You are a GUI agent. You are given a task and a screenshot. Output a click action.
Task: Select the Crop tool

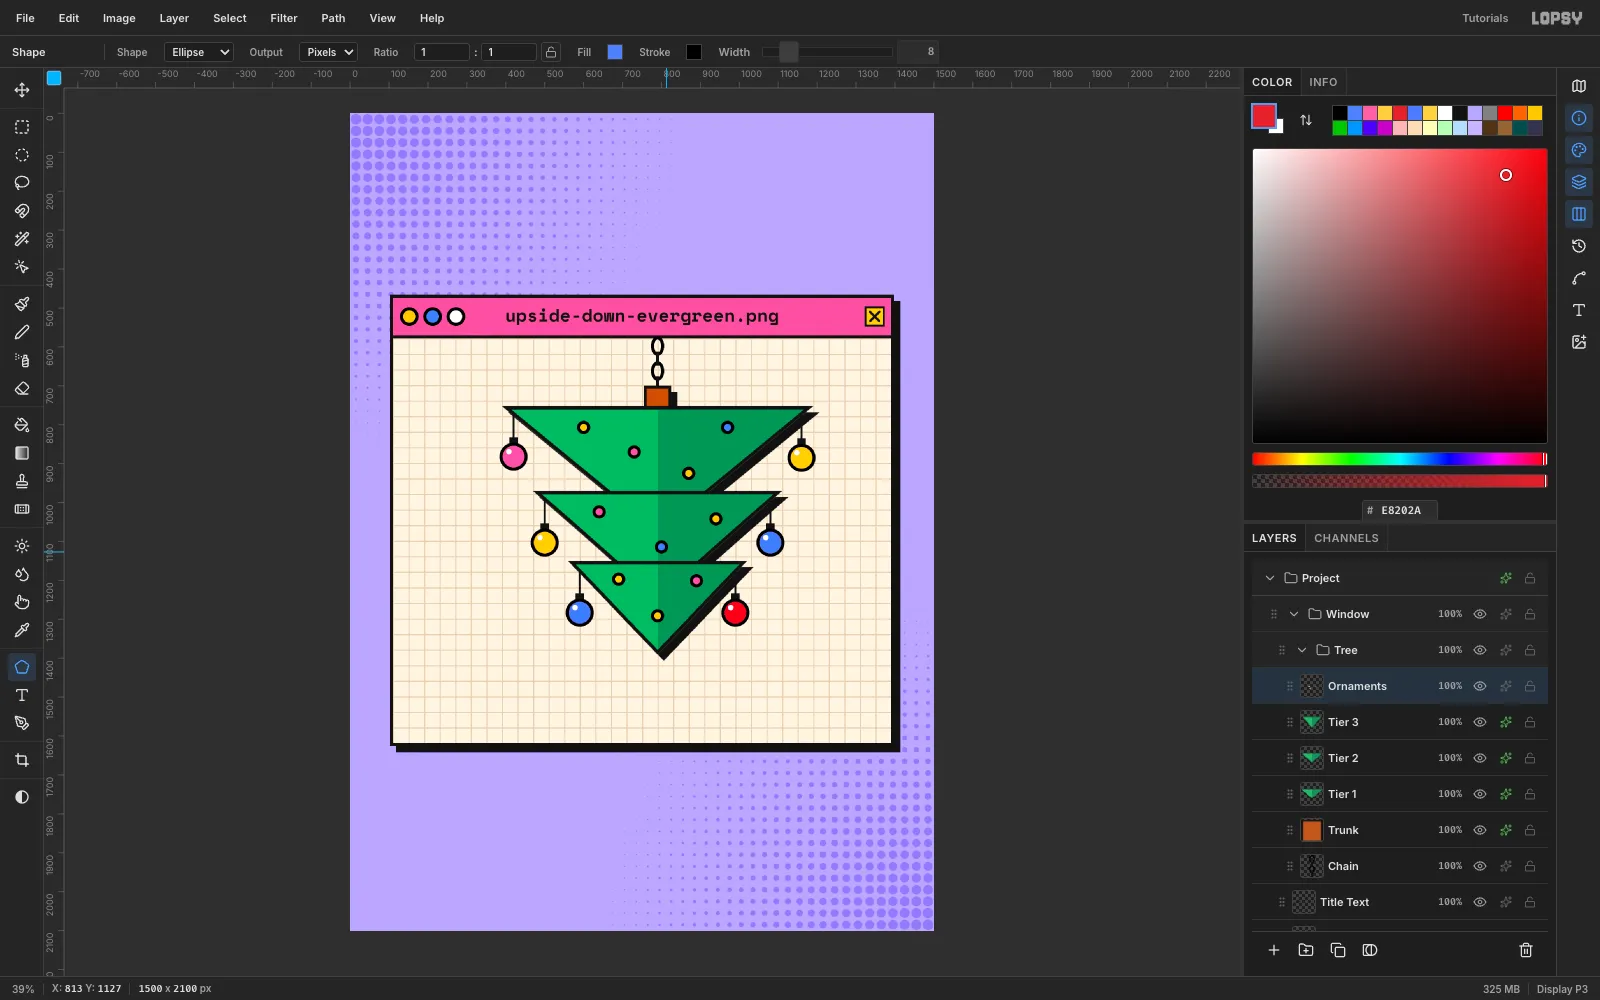pos(21,760)
